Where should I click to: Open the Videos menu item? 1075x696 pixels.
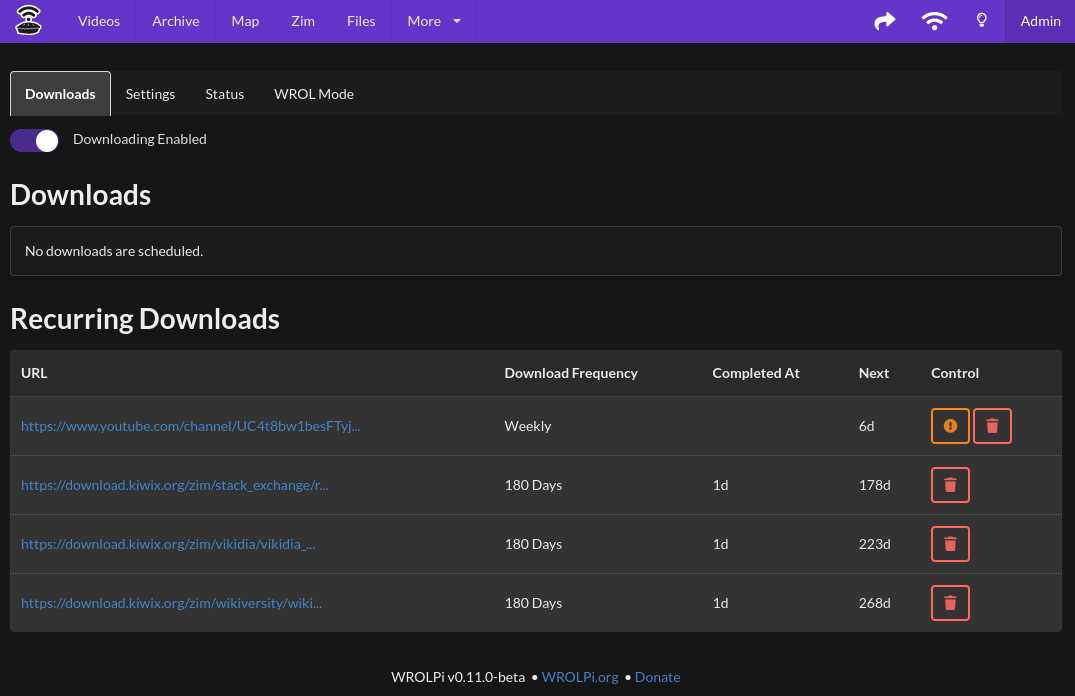(x=99, y=21)
